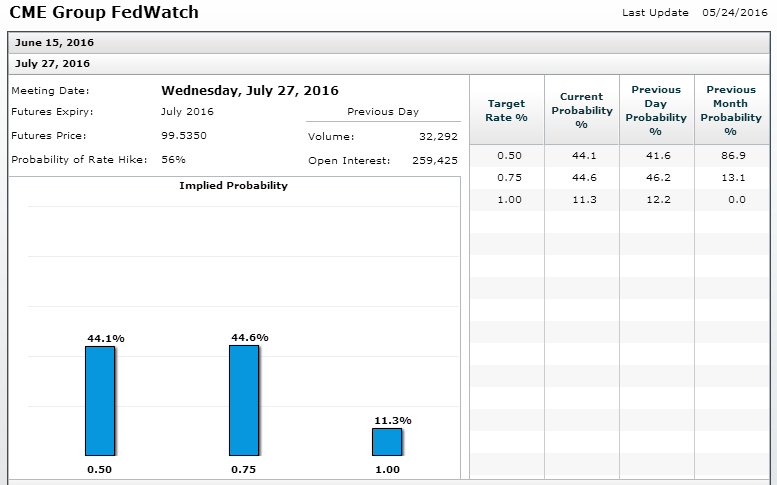Click the 0.50 chart axis label
Image resolution: width=777 pixels, height=485 pixels.
coord(100,470)
